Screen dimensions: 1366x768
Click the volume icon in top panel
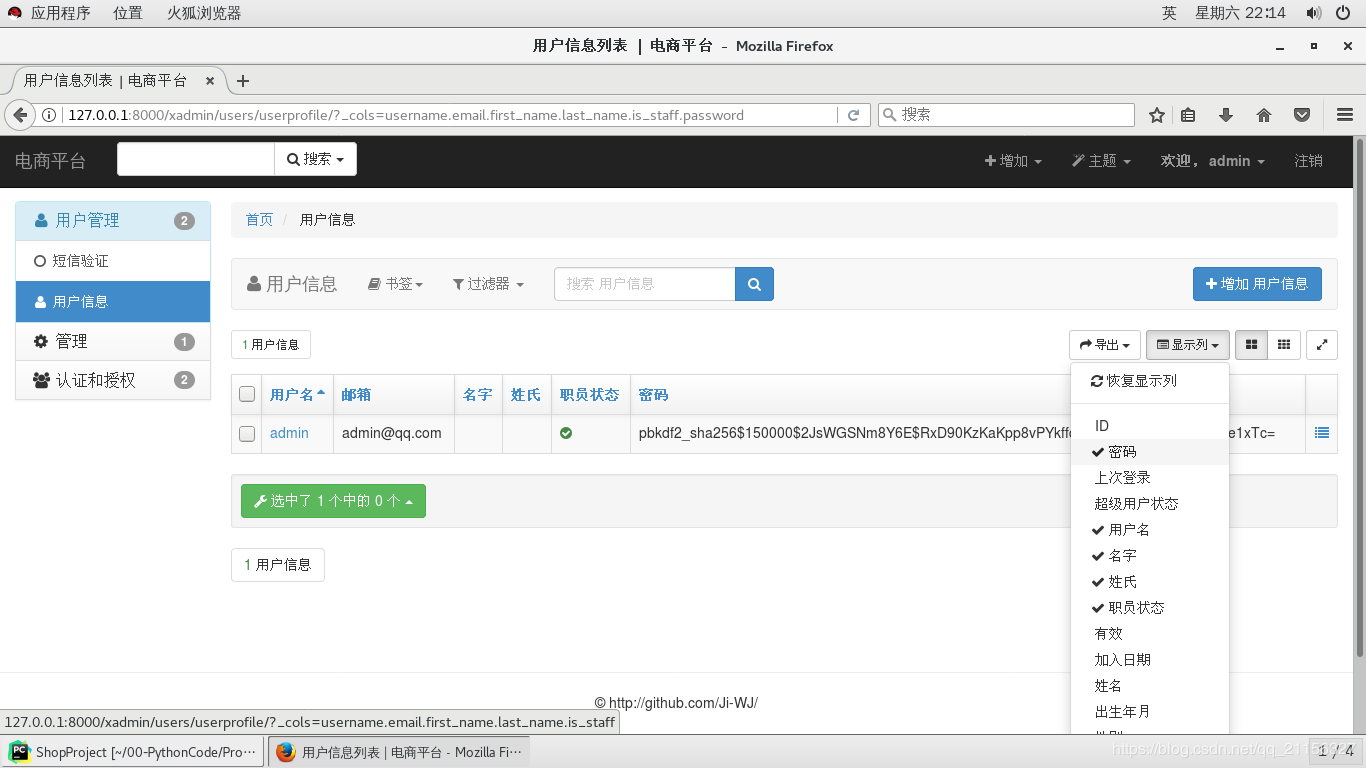1314,13
